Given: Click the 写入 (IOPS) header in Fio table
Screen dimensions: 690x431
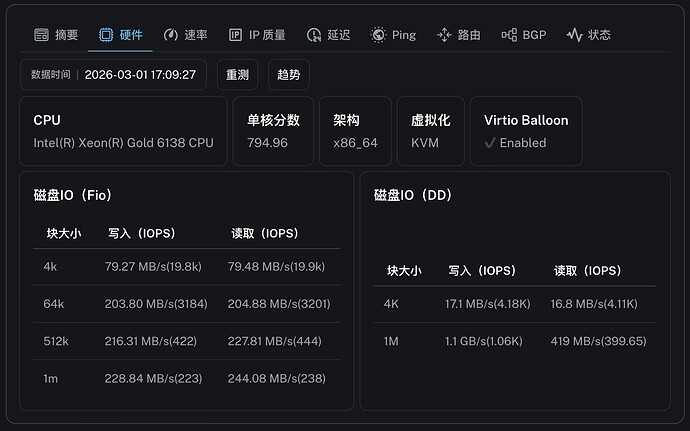Looking at the screenshot, I should 142,233.
